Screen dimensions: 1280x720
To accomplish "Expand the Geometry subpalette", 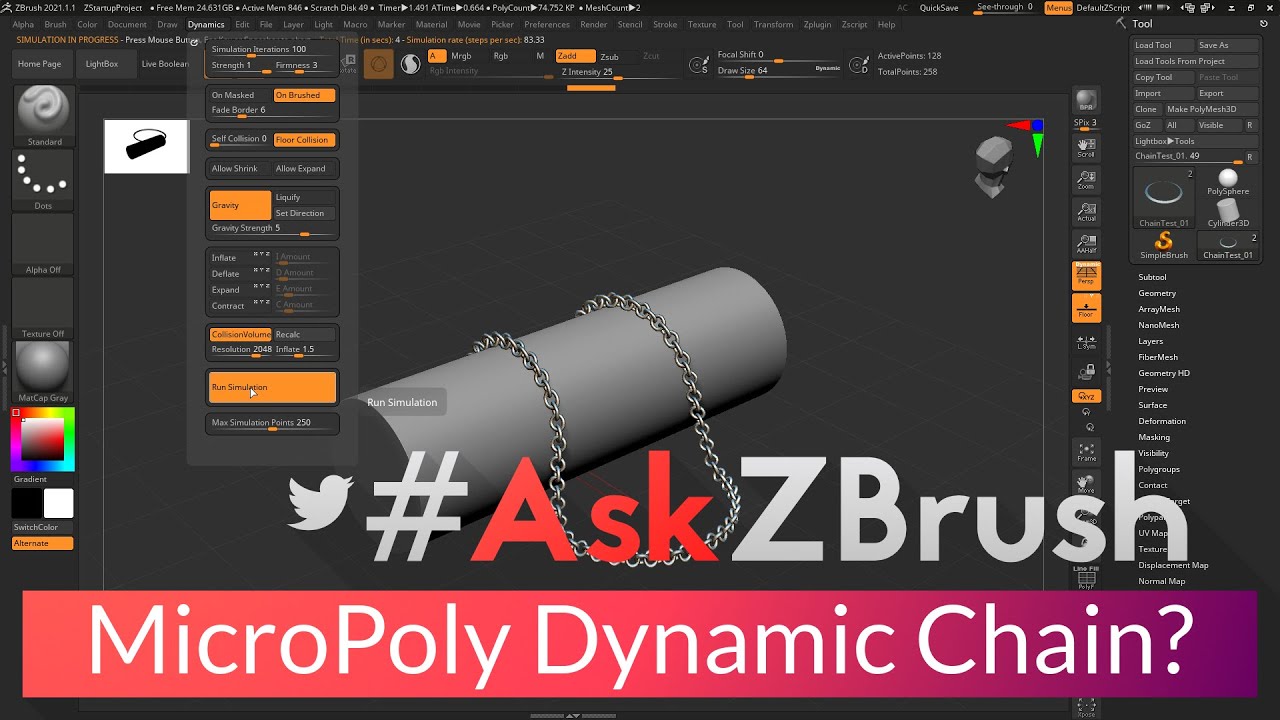I will [1157, 293].
